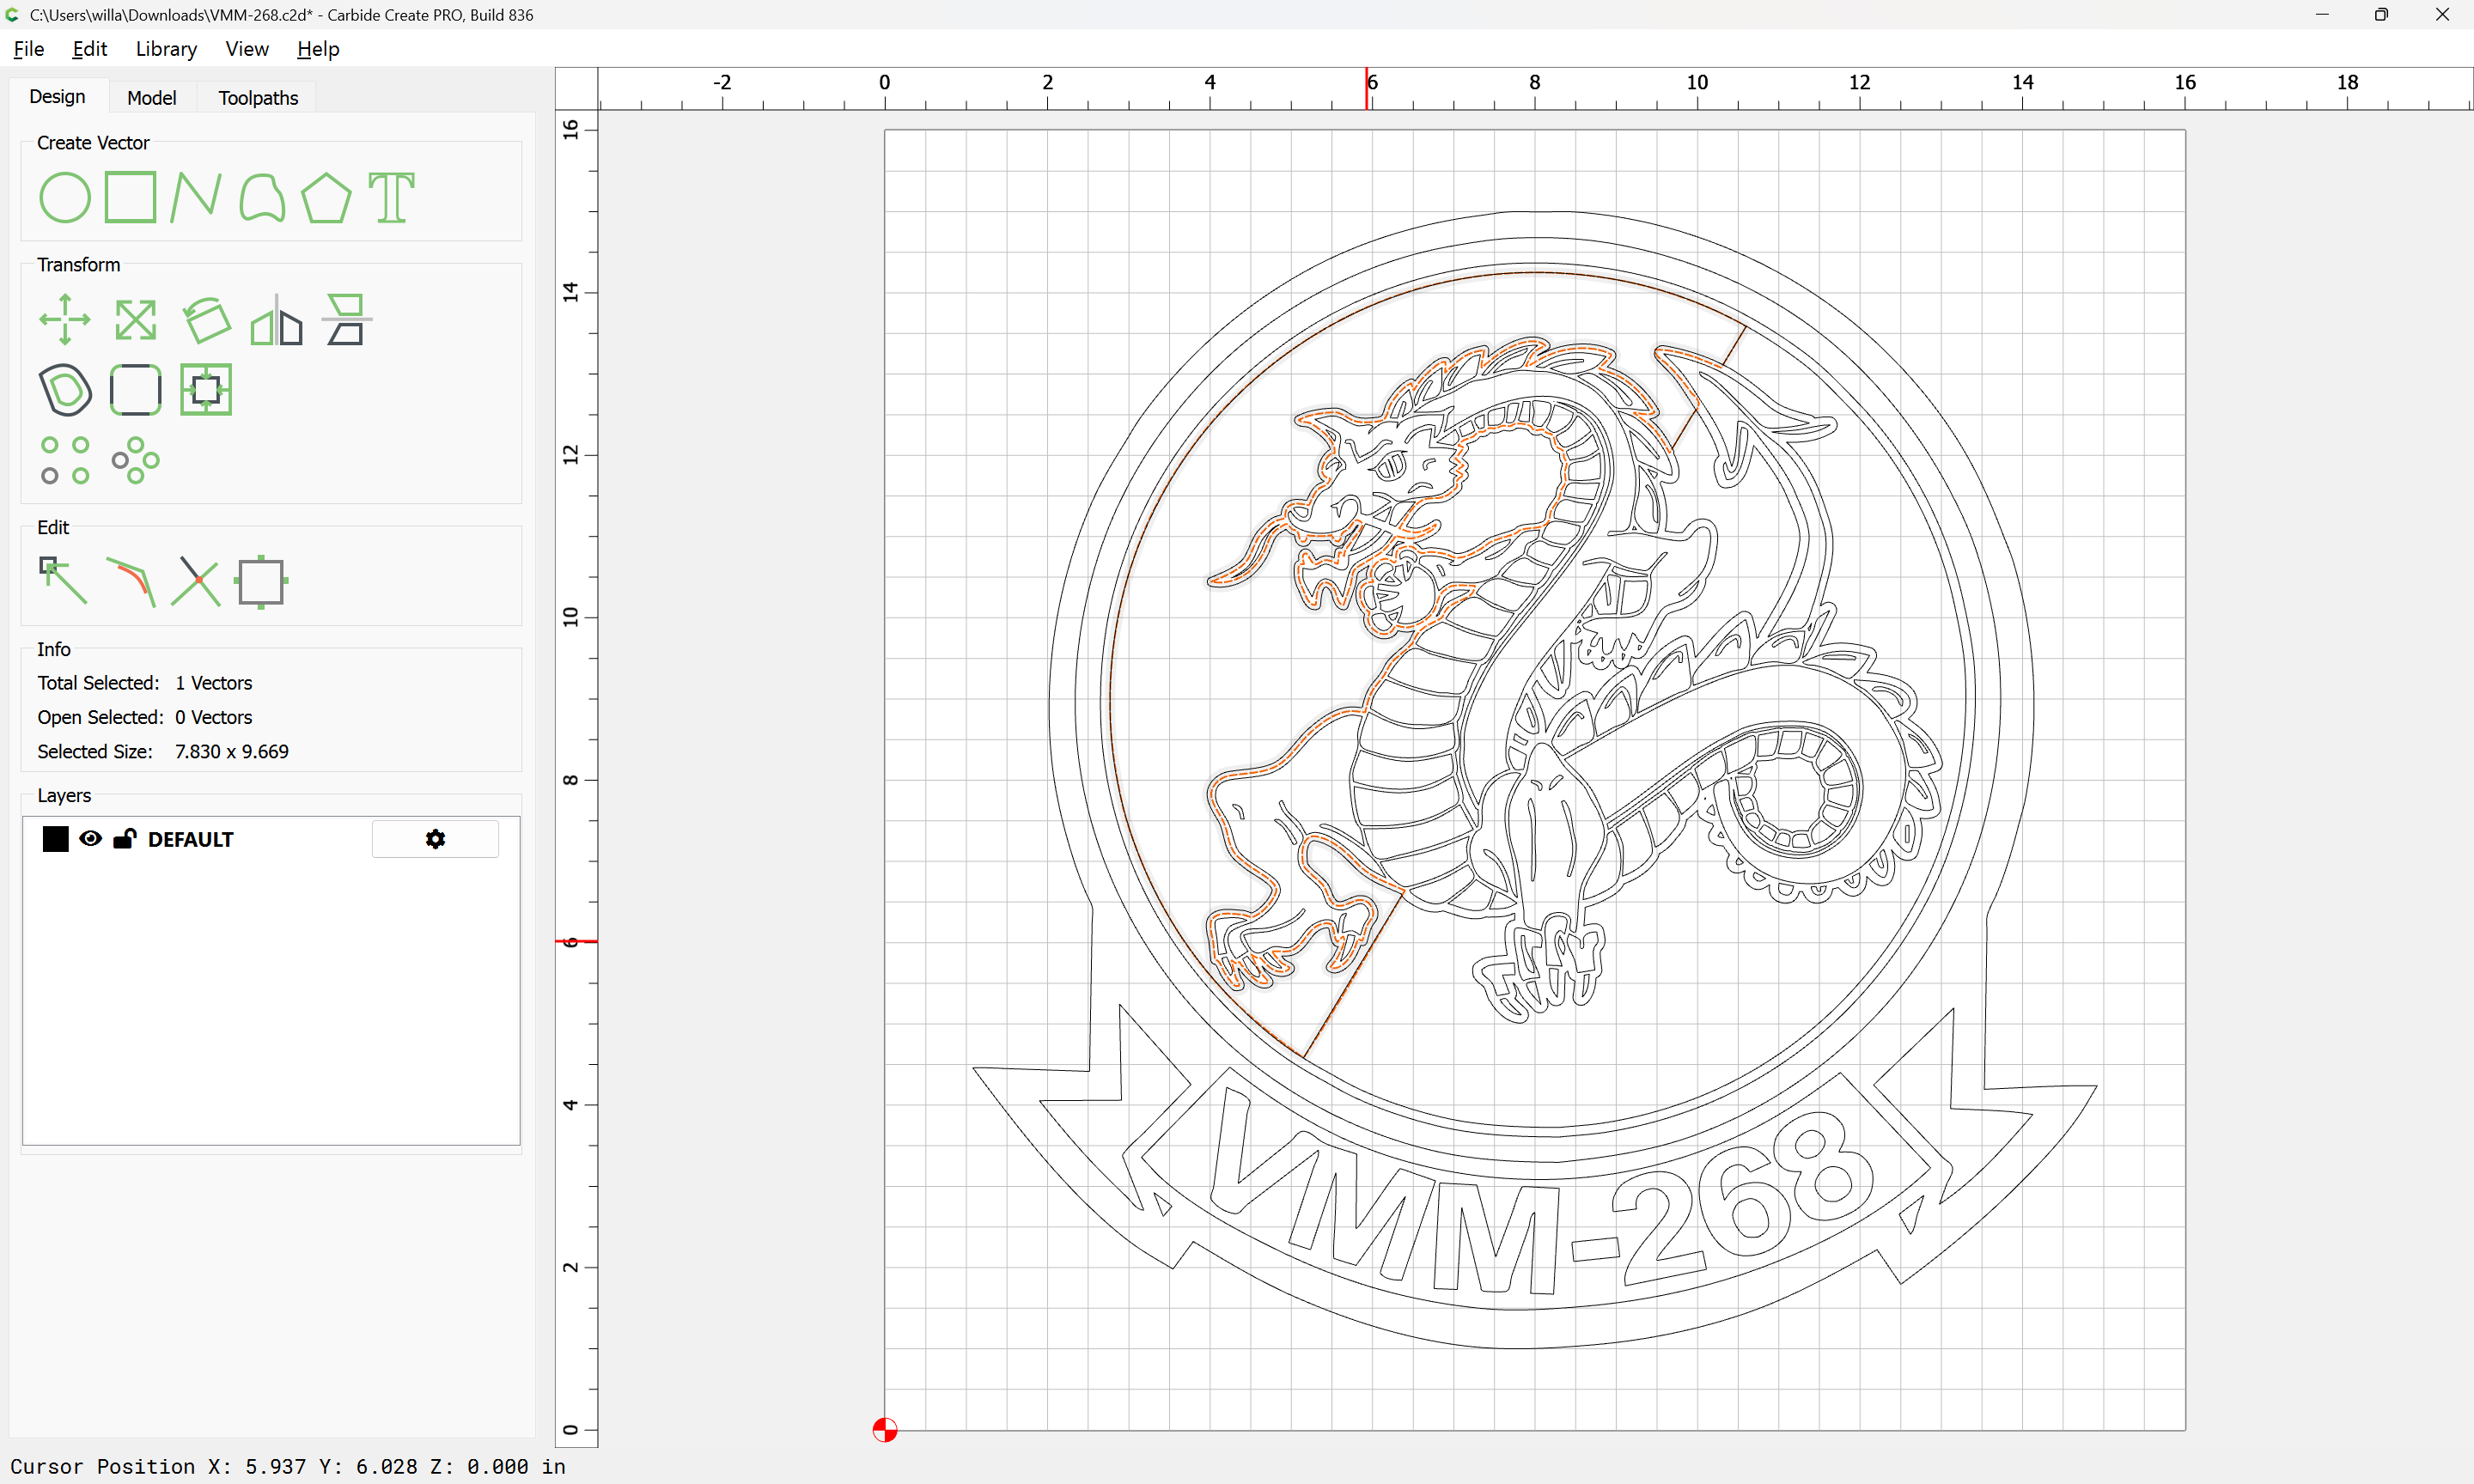Open the Scale/Resize transform tool
The width and height of the screenshot is (2474, 1484).
pos(135,320)
